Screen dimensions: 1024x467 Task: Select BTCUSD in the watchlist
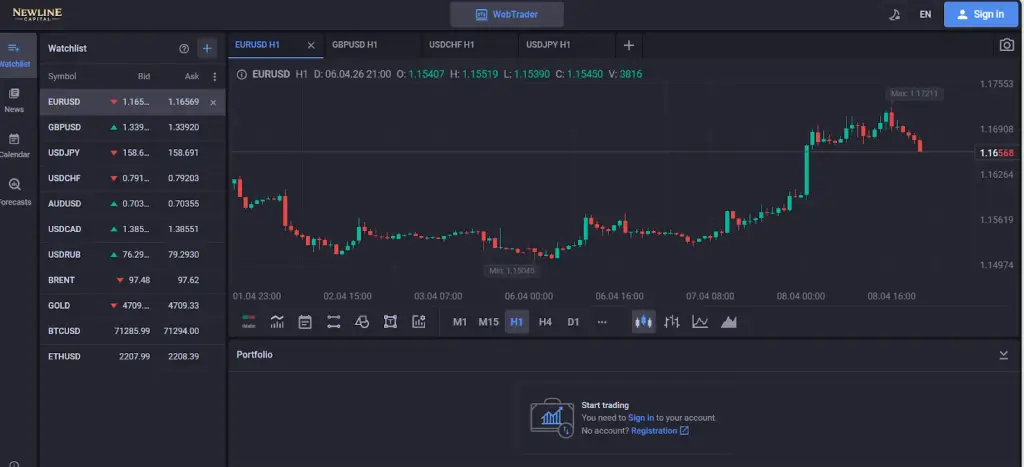click(x=133, y=331)
